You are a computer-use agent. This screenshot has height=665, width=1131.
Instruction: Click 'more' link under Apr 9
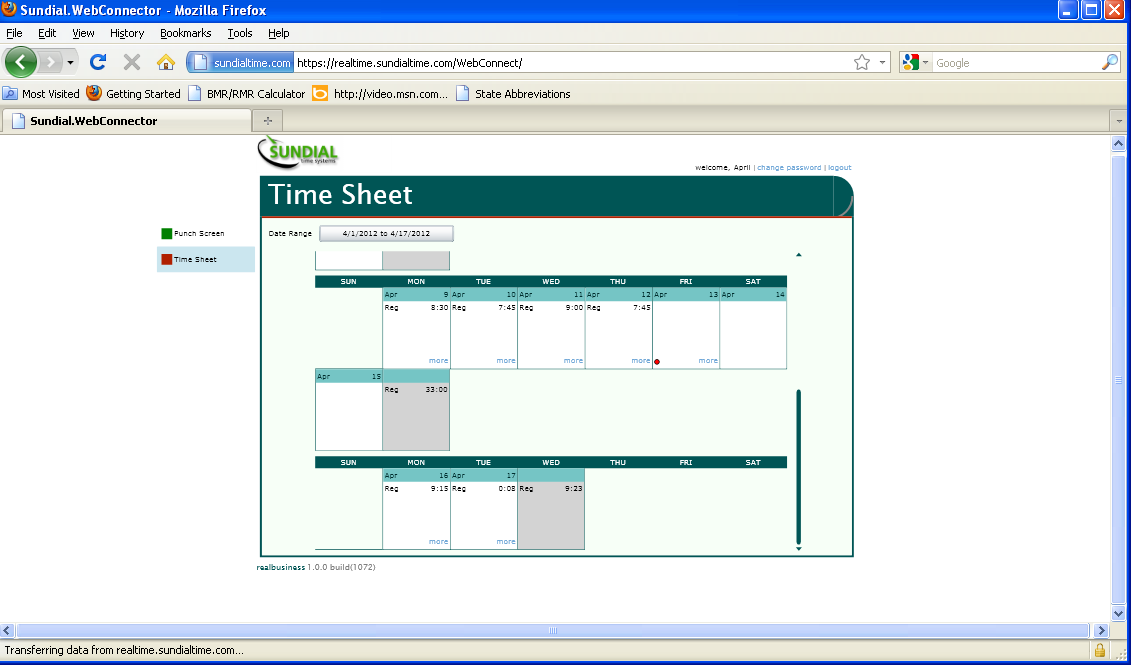coord(438,360)
